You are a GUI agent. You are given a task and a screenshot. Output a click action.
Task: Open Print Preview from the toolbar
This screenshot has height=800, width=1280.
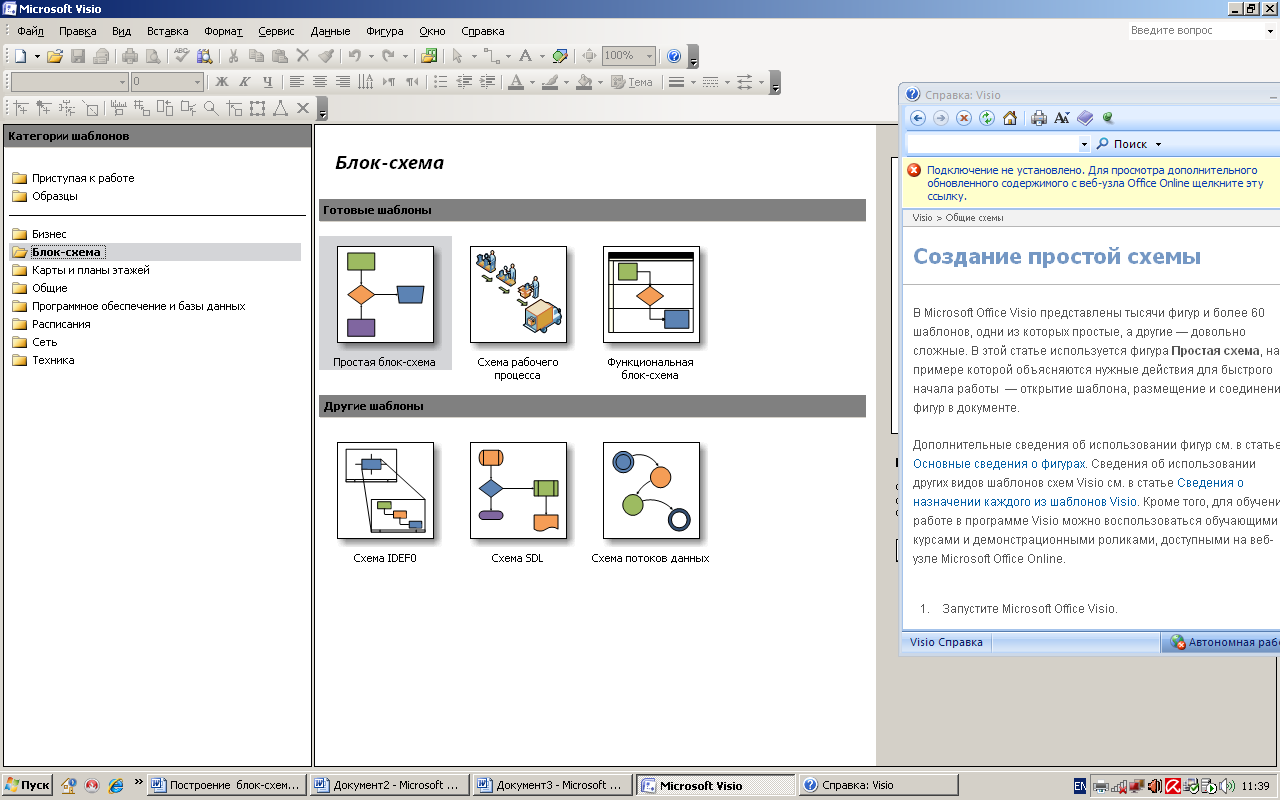[153, 57]
